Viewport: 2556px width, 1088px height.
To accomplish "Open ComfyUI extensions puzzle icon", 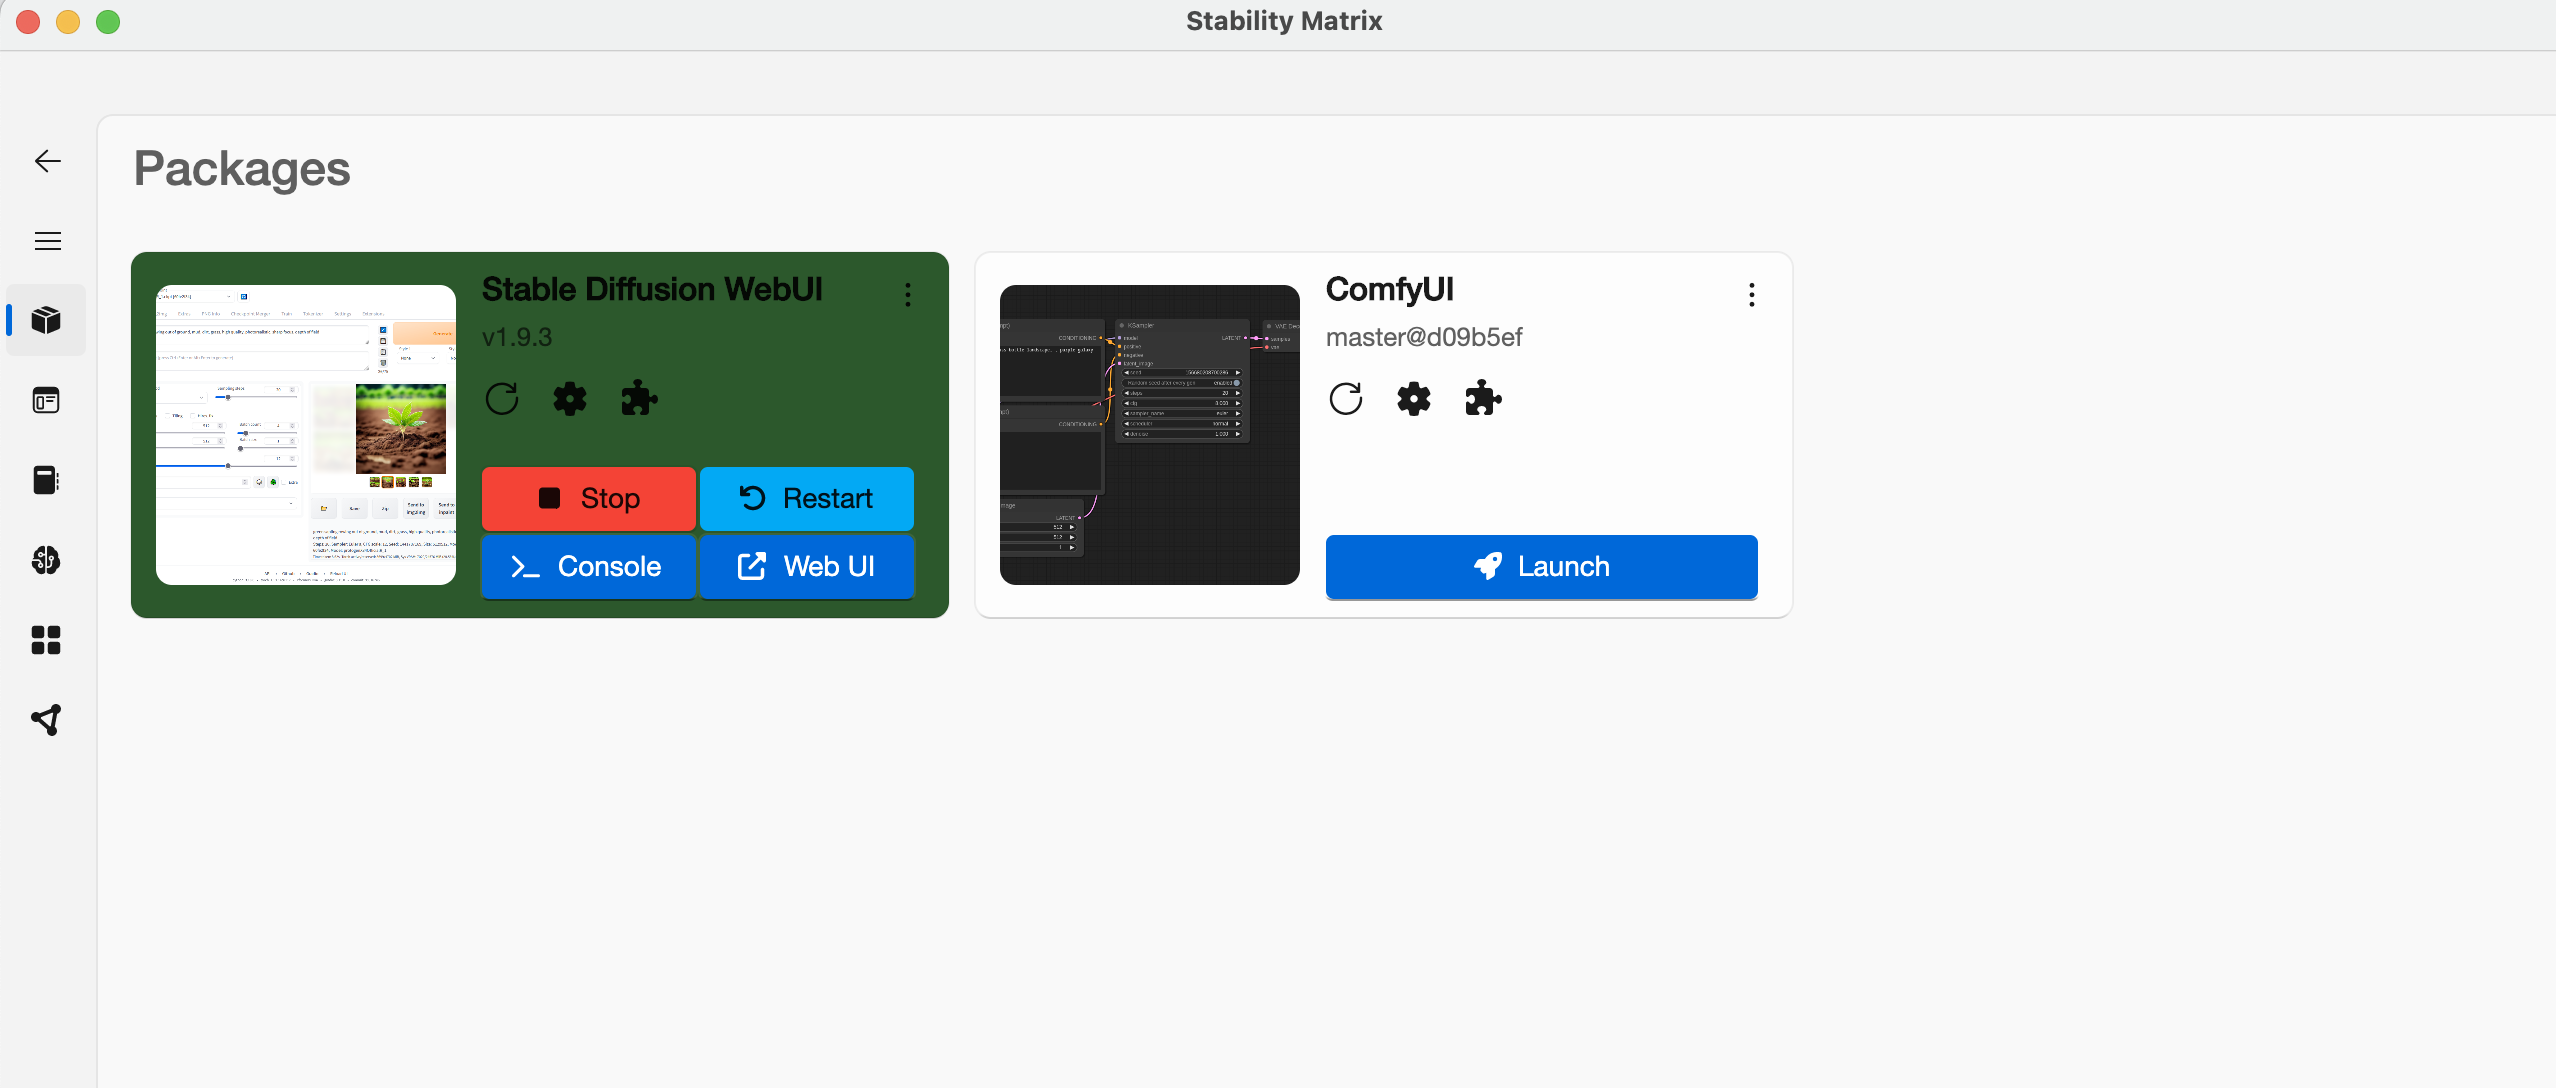I will pyautogui.click(x=1483, y=399).
